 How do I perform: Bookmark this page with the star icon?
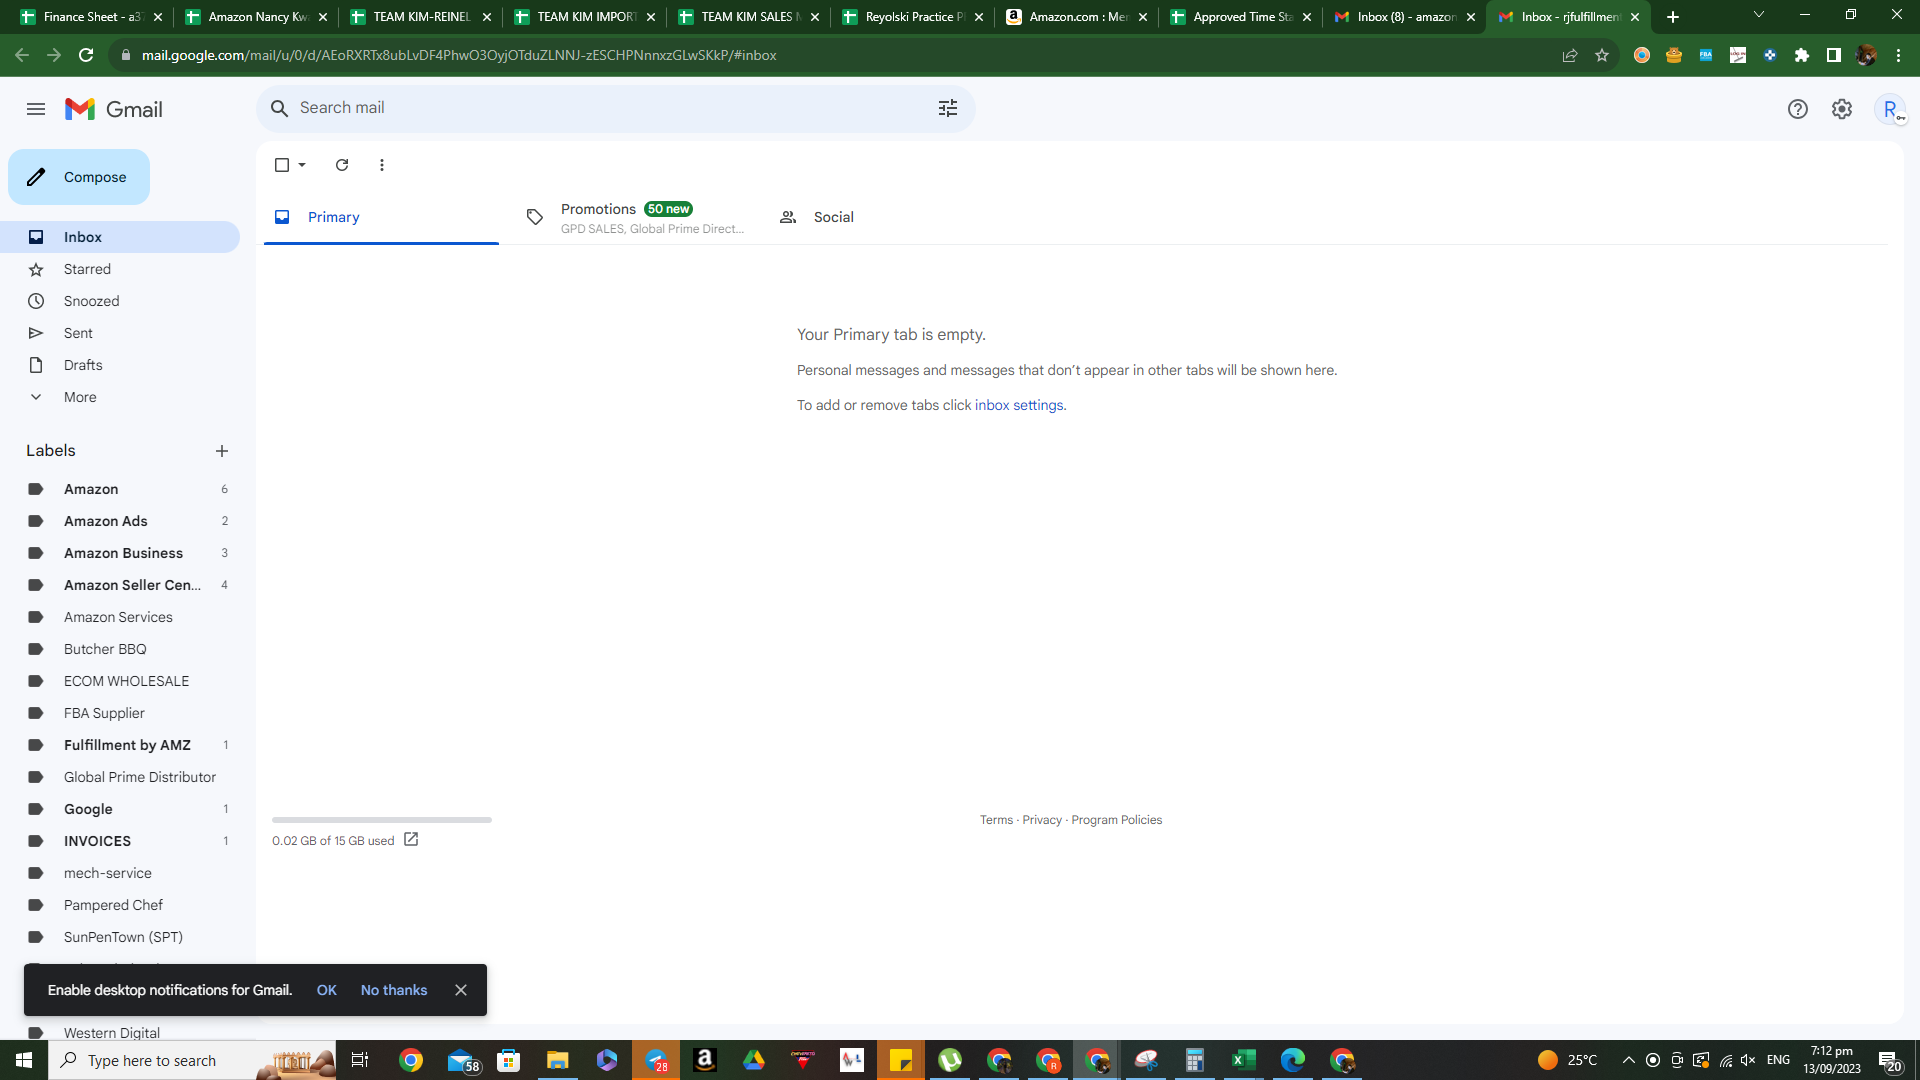click(x=1602, y=55)
